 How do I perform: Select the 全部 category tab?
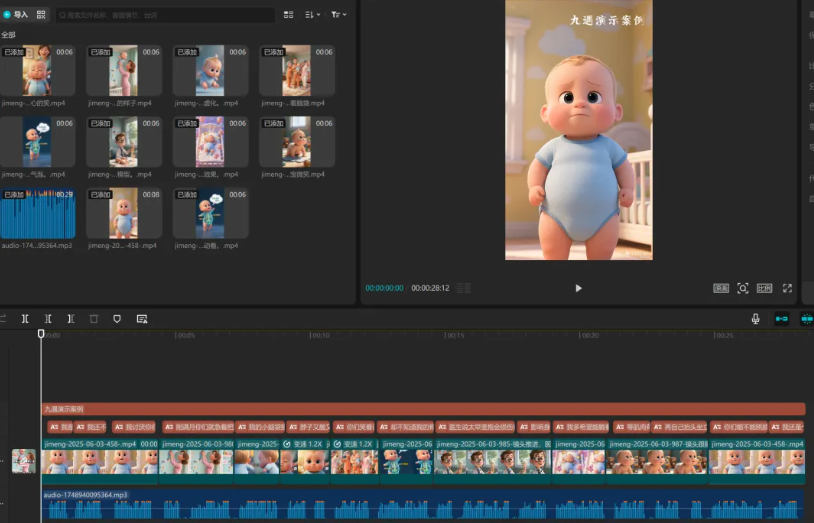[x=8, y=35]
